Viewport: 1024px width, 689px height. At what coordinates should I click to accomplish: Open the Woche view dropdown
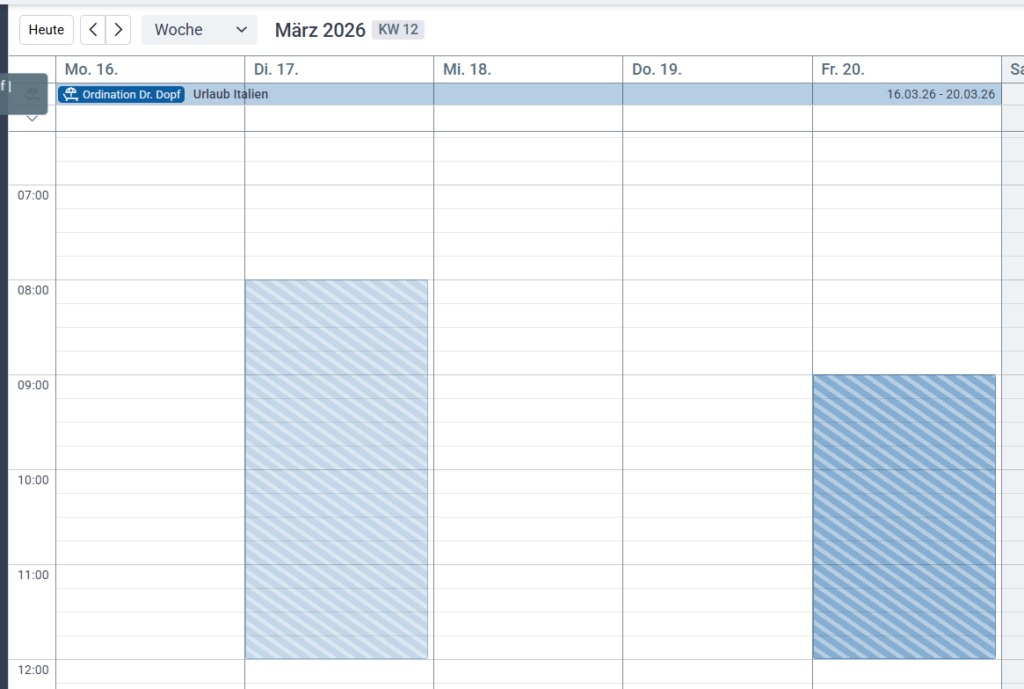(x=199, y=30)
